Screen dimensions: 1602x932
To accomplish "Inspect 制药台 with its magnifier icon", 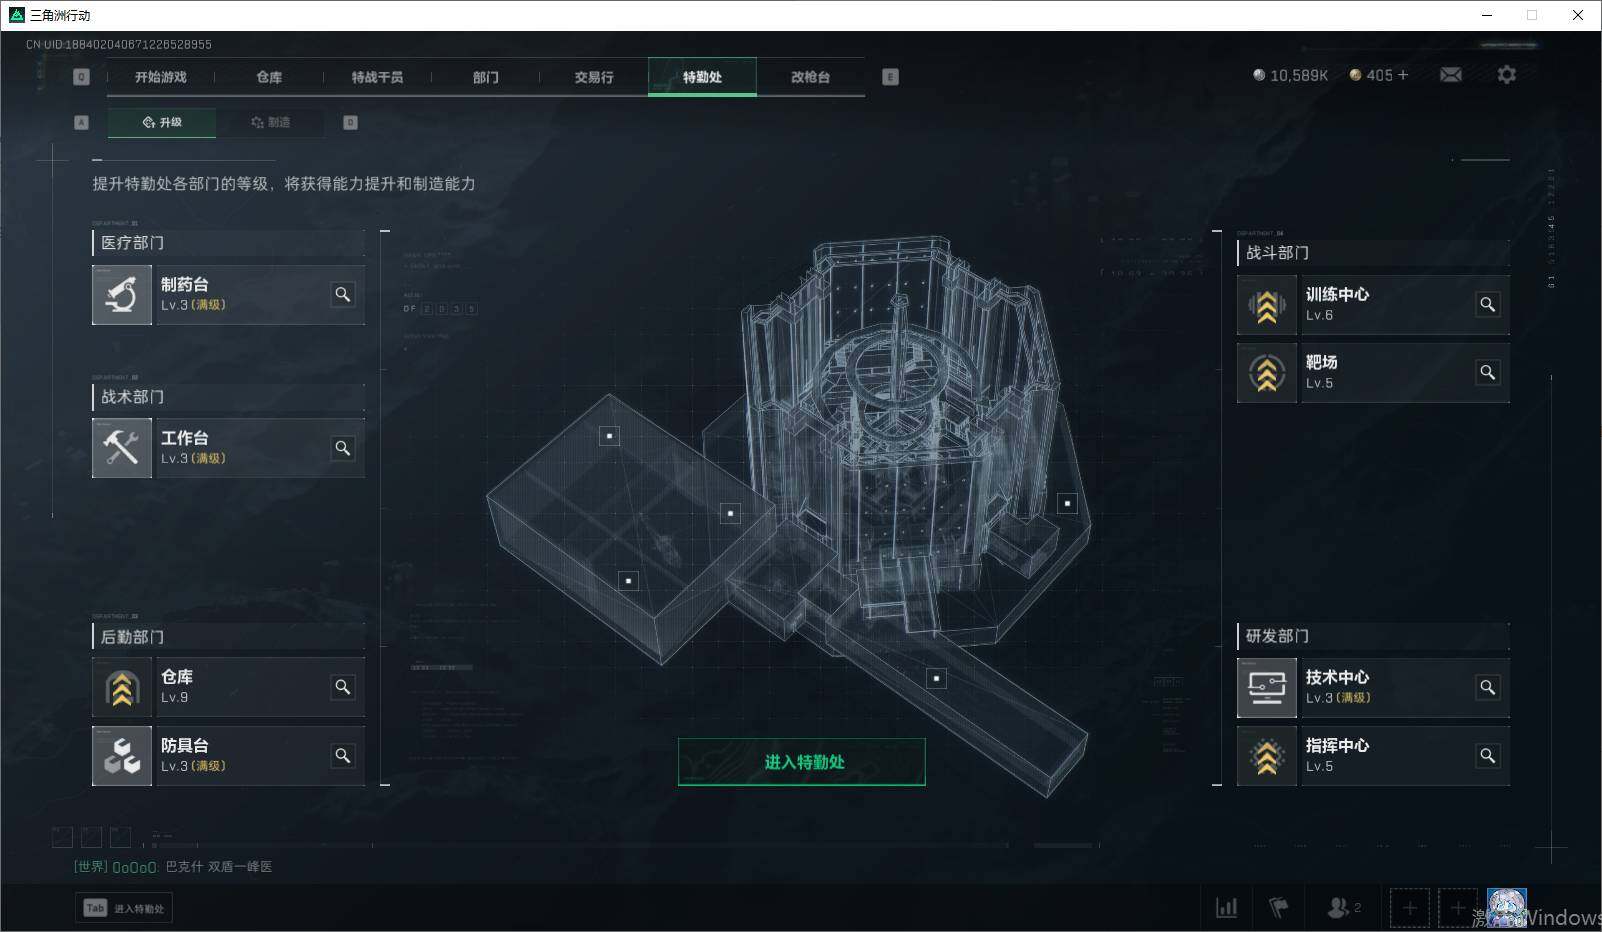I will coord(343,295).
